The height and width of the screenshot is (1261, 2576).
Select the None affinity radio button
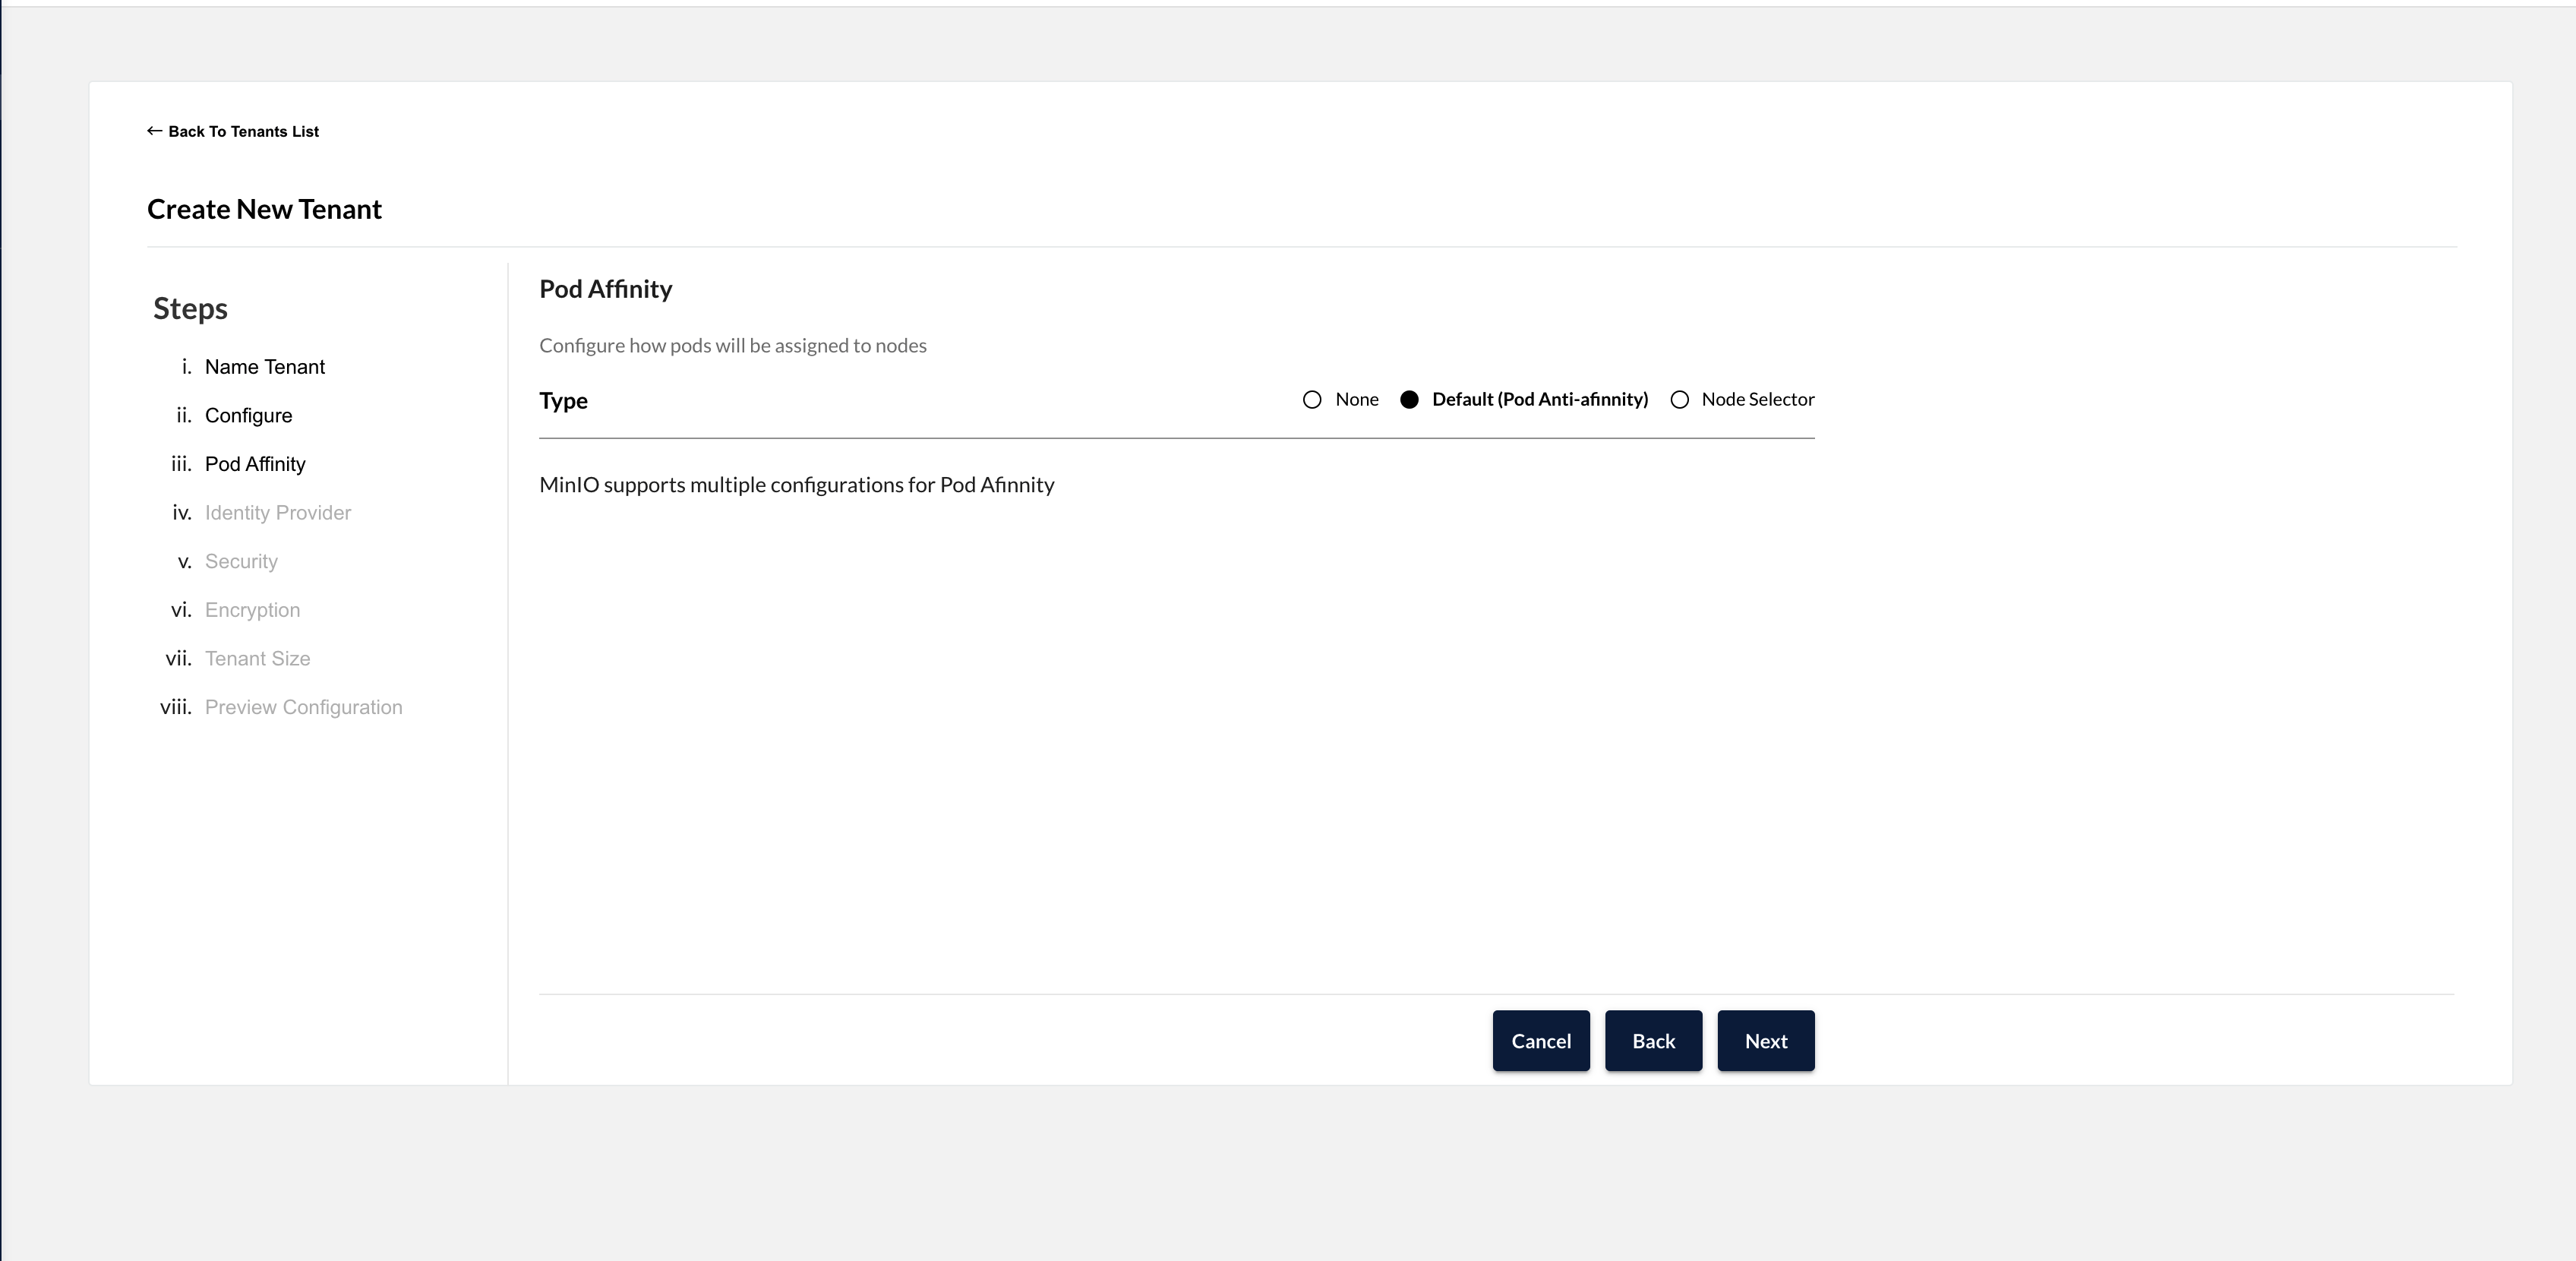[1312, 400]
